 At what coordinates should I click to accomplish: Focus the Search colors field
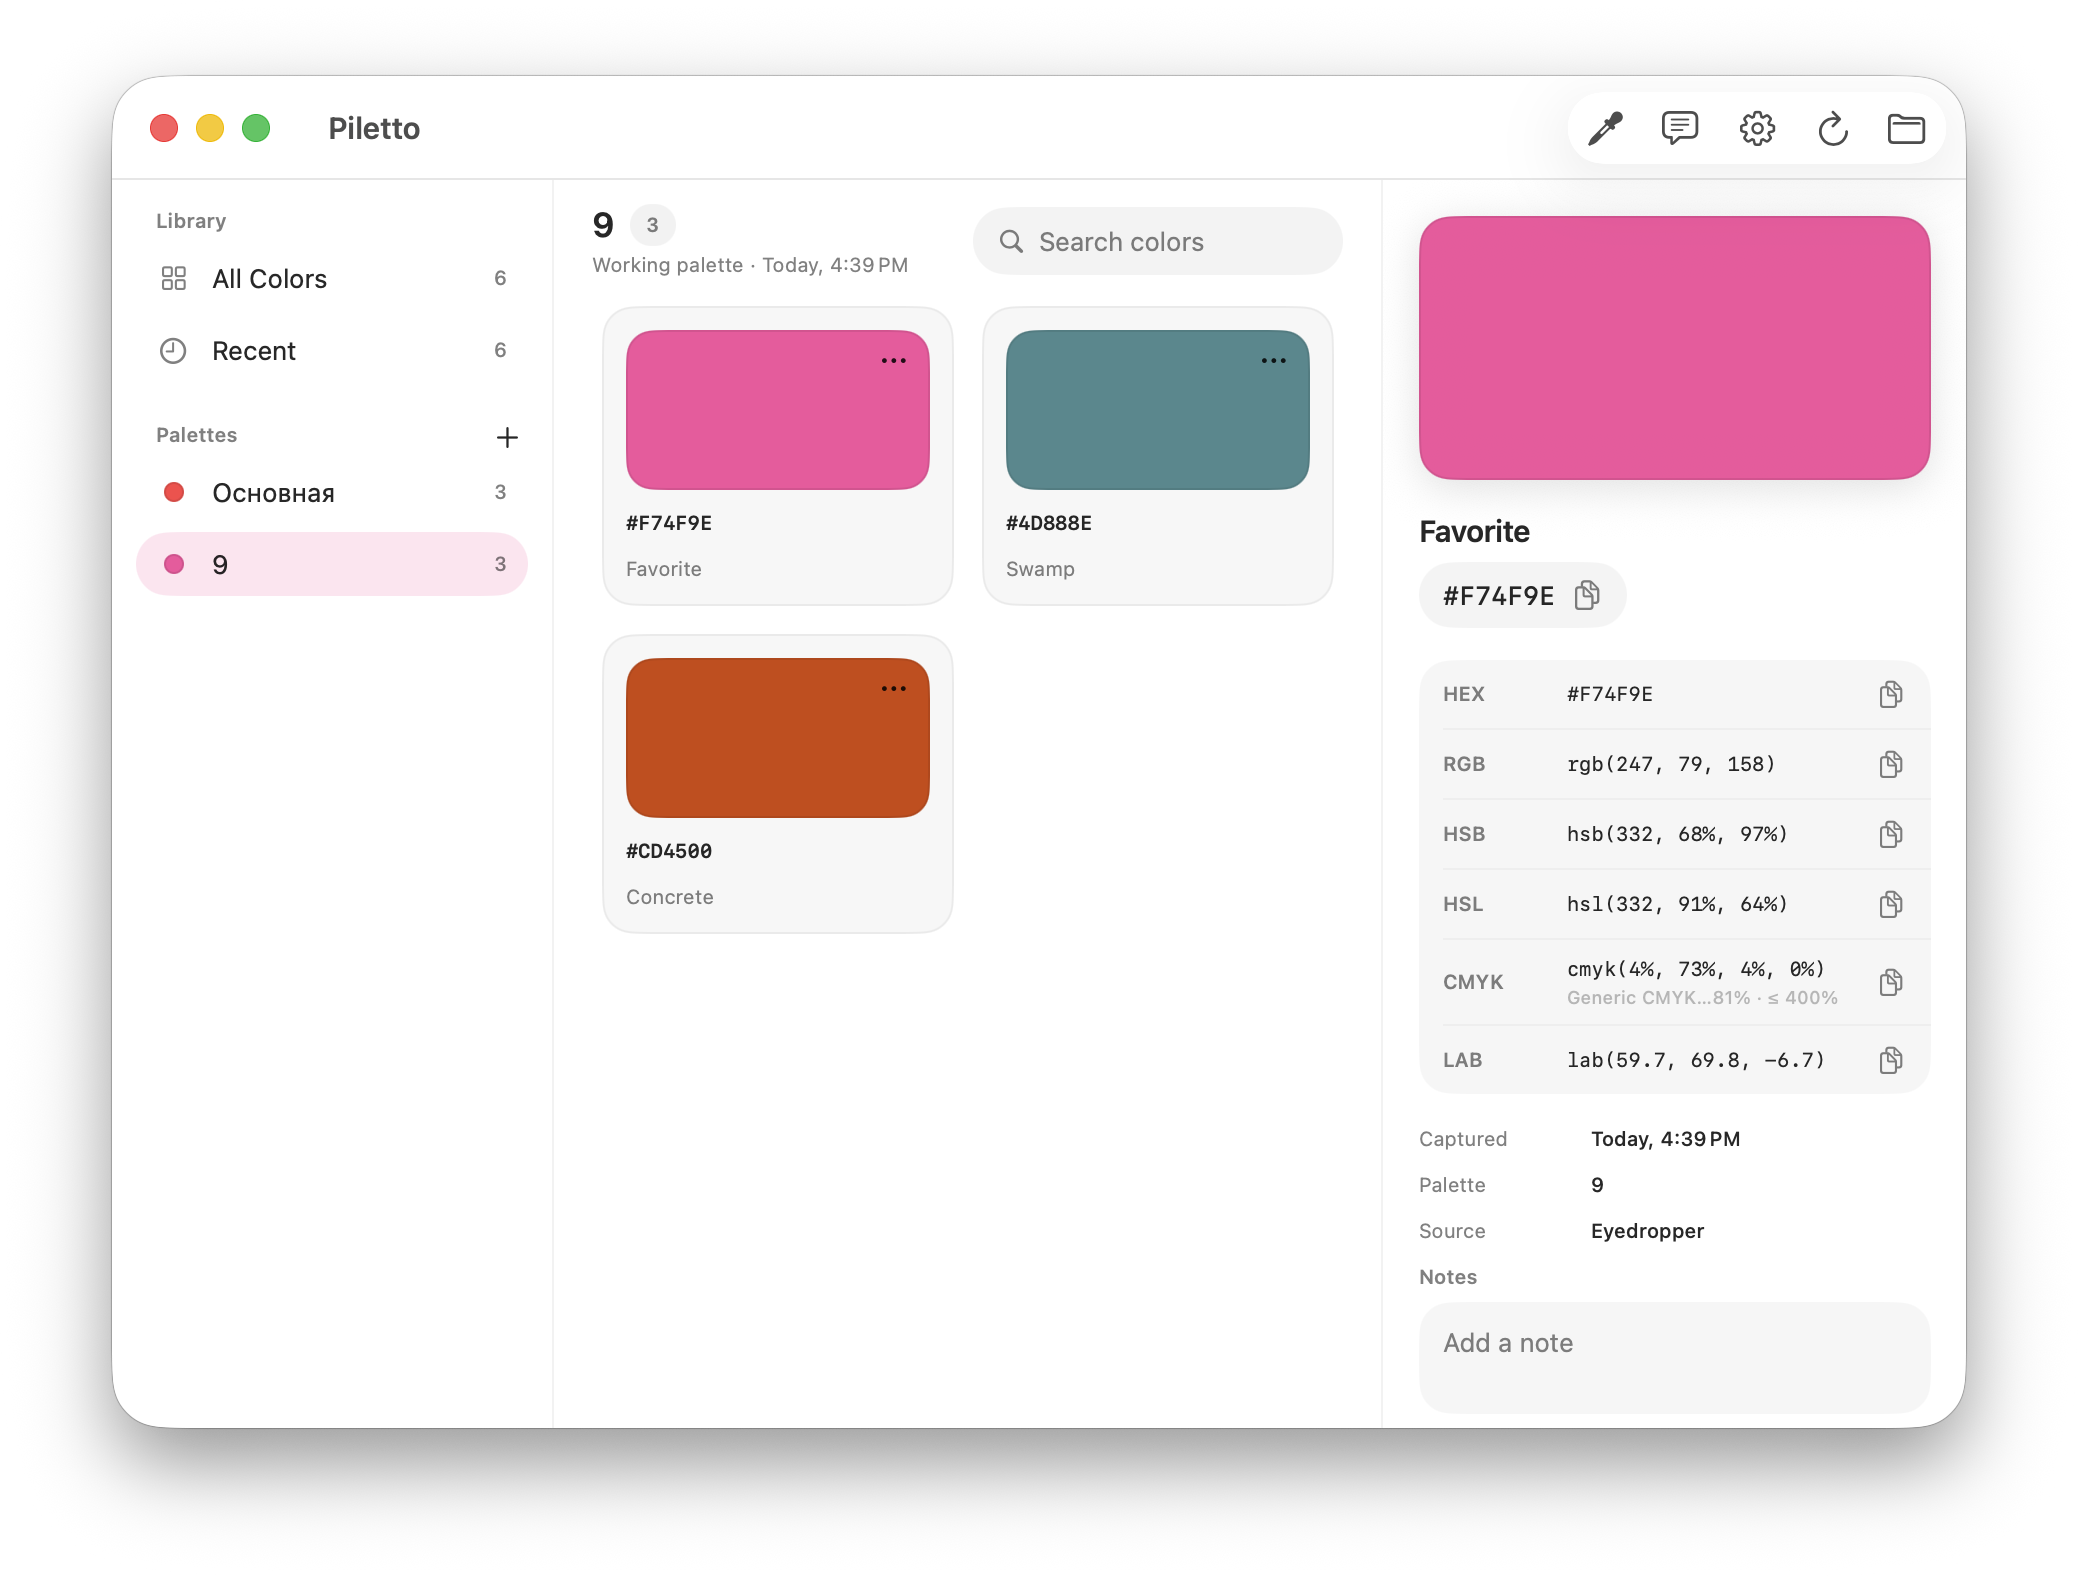pyautogui.click(x=1158, y=241)
